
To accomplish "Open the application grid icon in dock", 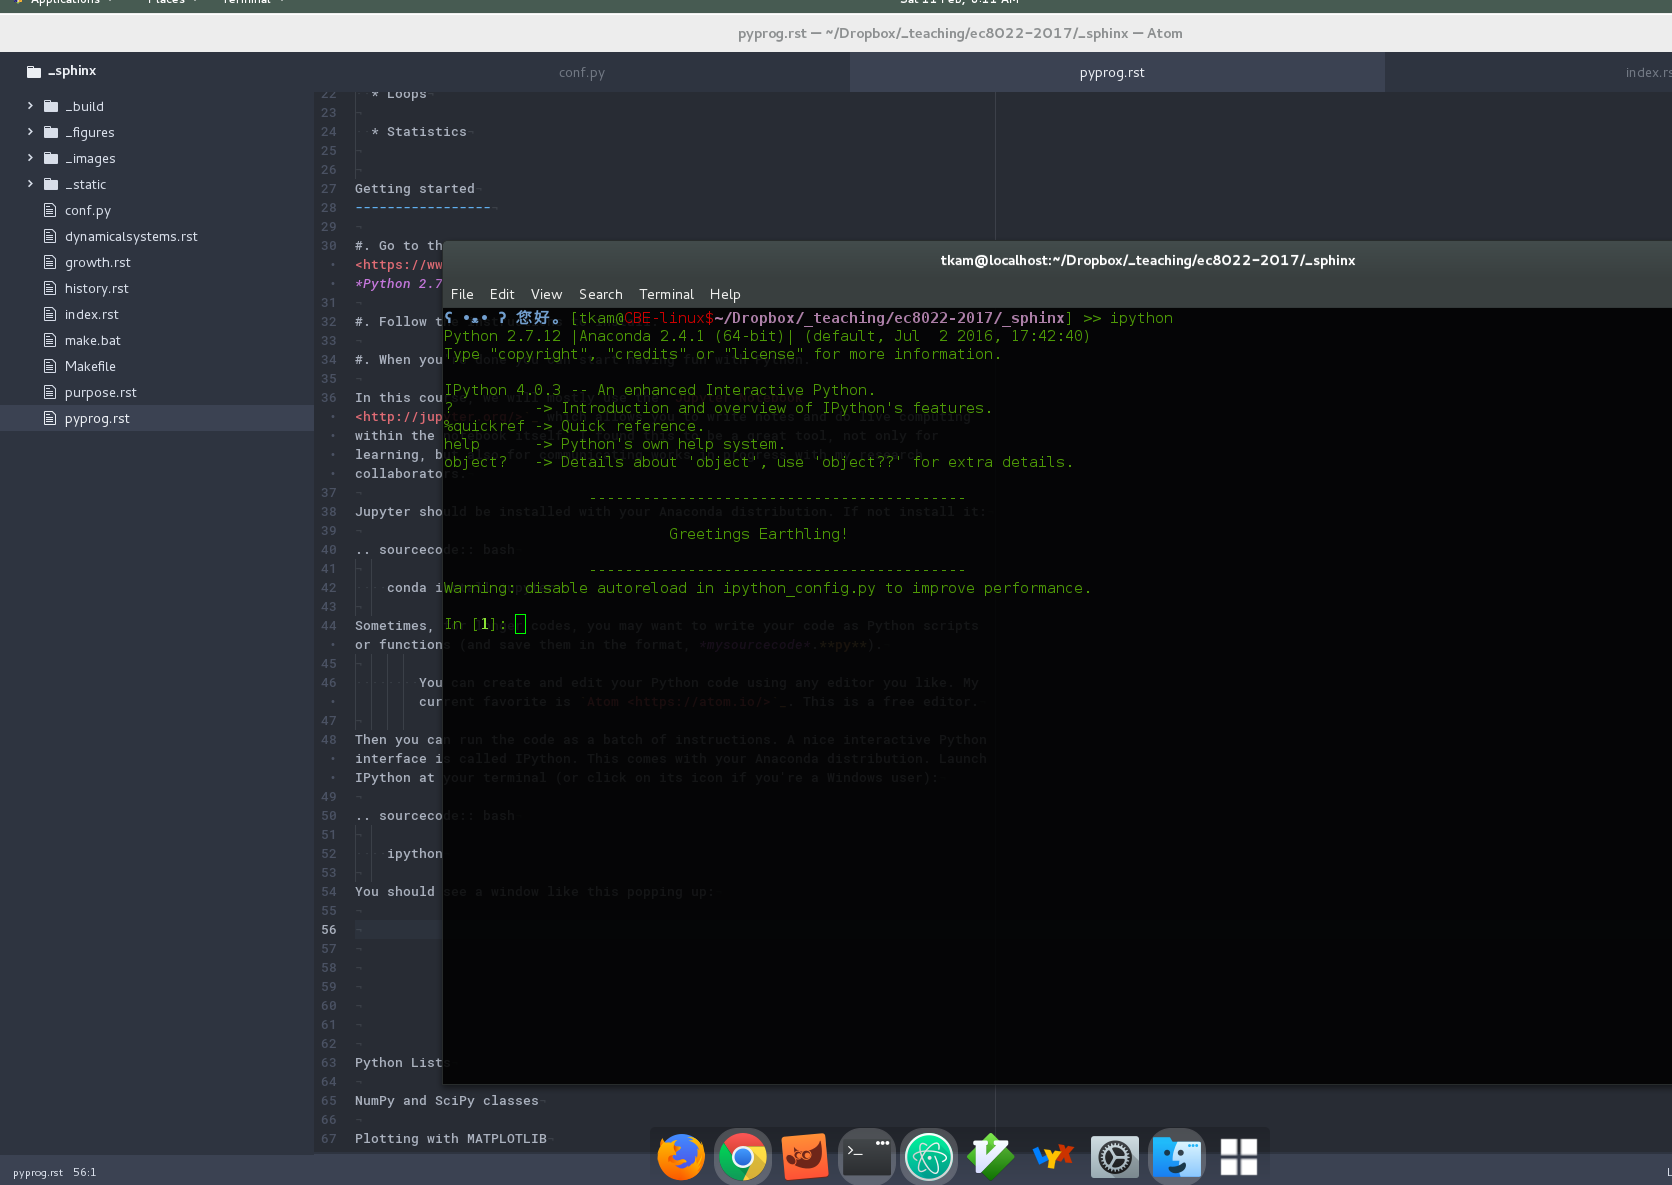I will (1239, 1157).
